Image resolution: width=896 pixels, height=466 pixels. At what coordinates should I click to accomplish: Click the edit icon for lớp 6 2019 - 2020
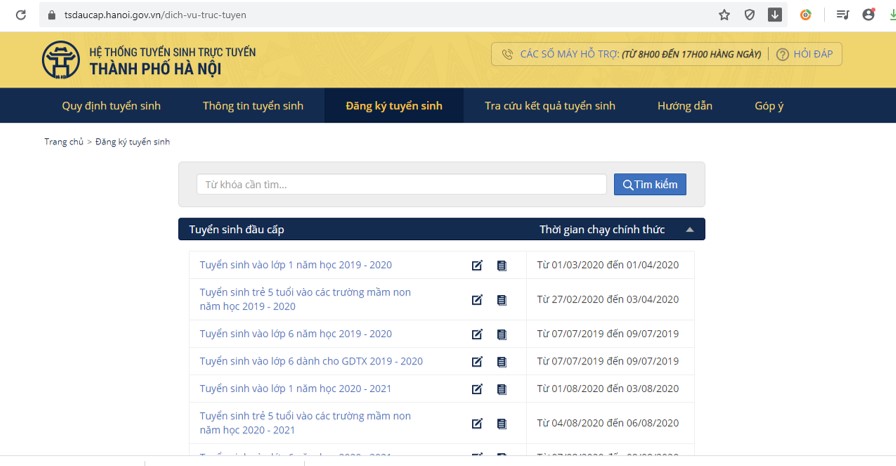[x=477, y=334]
